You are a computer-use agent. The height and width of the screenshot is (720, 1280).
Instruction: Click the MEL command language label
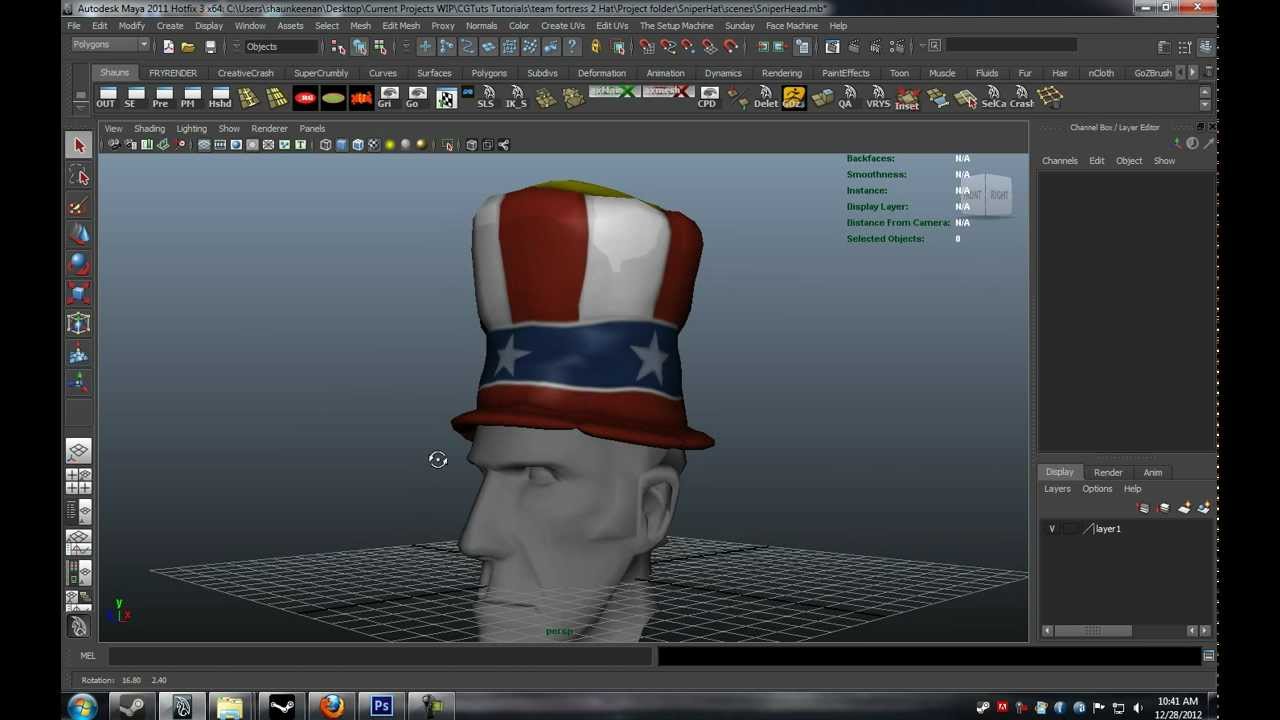point(88,656)
